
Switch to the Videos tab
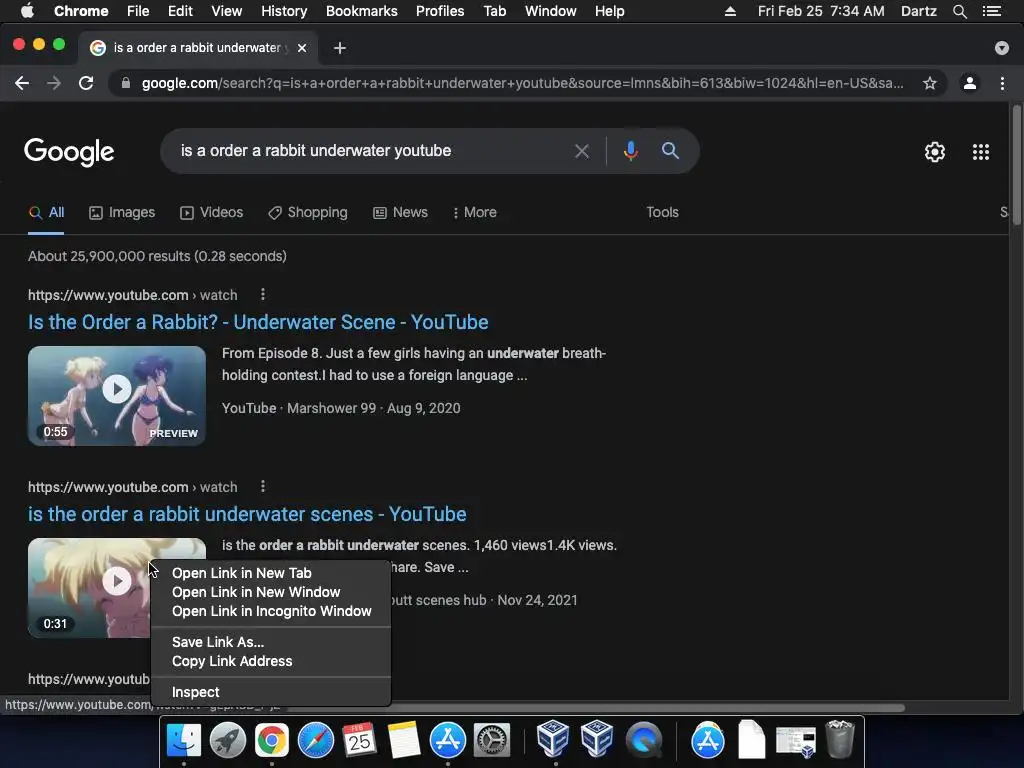tap(212, 212)
